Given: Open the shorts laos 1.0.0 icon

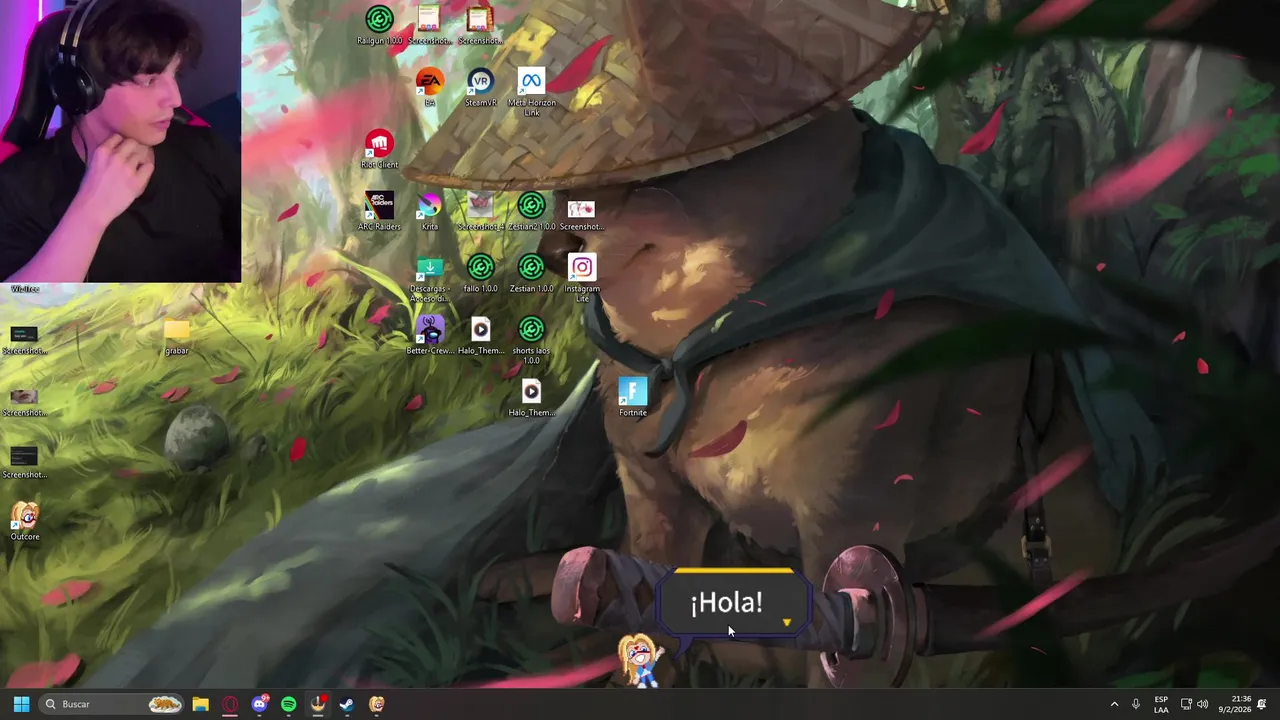Looking at the screenshot, I should click(x=531, y=340).
